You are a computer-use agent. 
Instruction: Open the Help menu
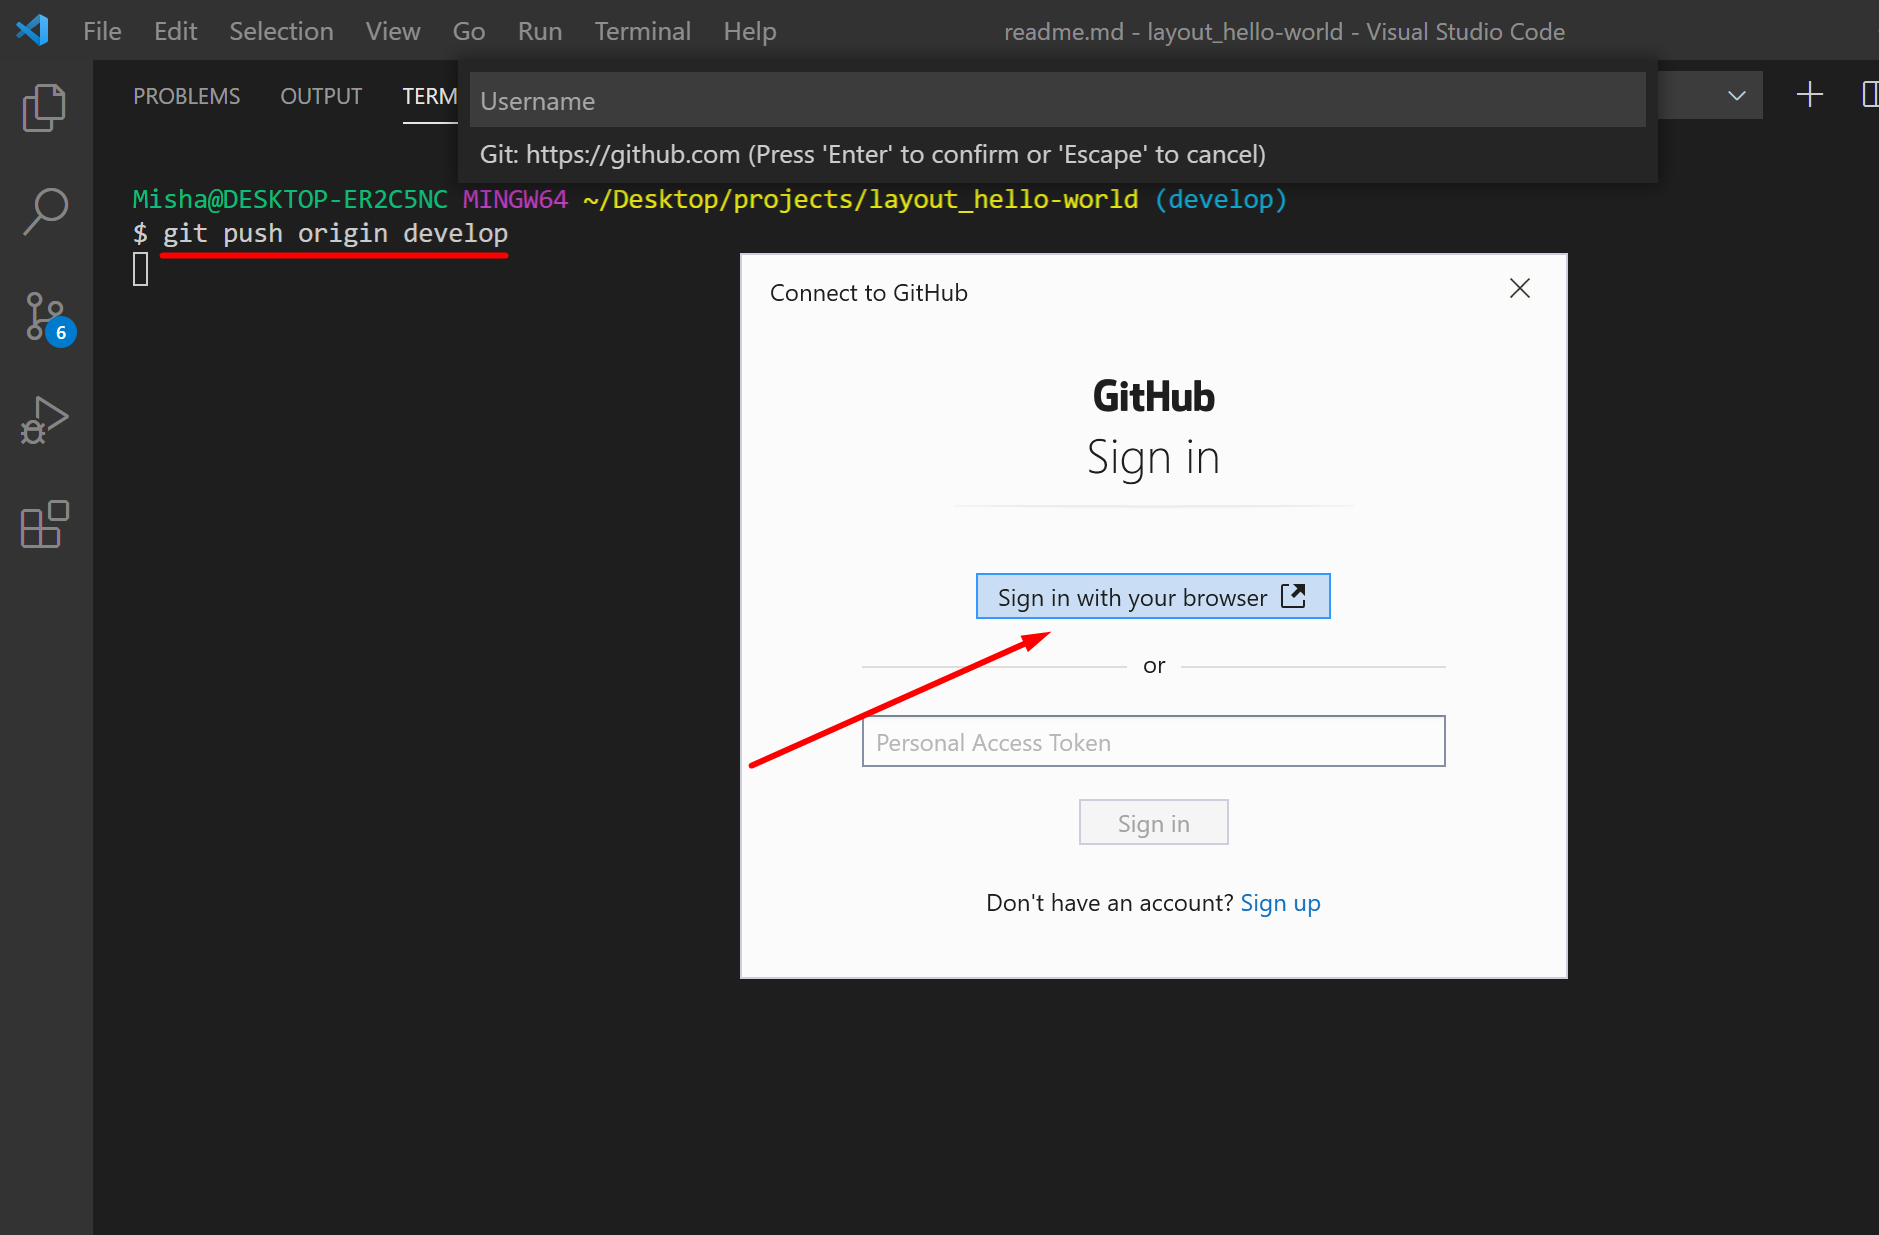pyautogui.click(x=750, y=31)
